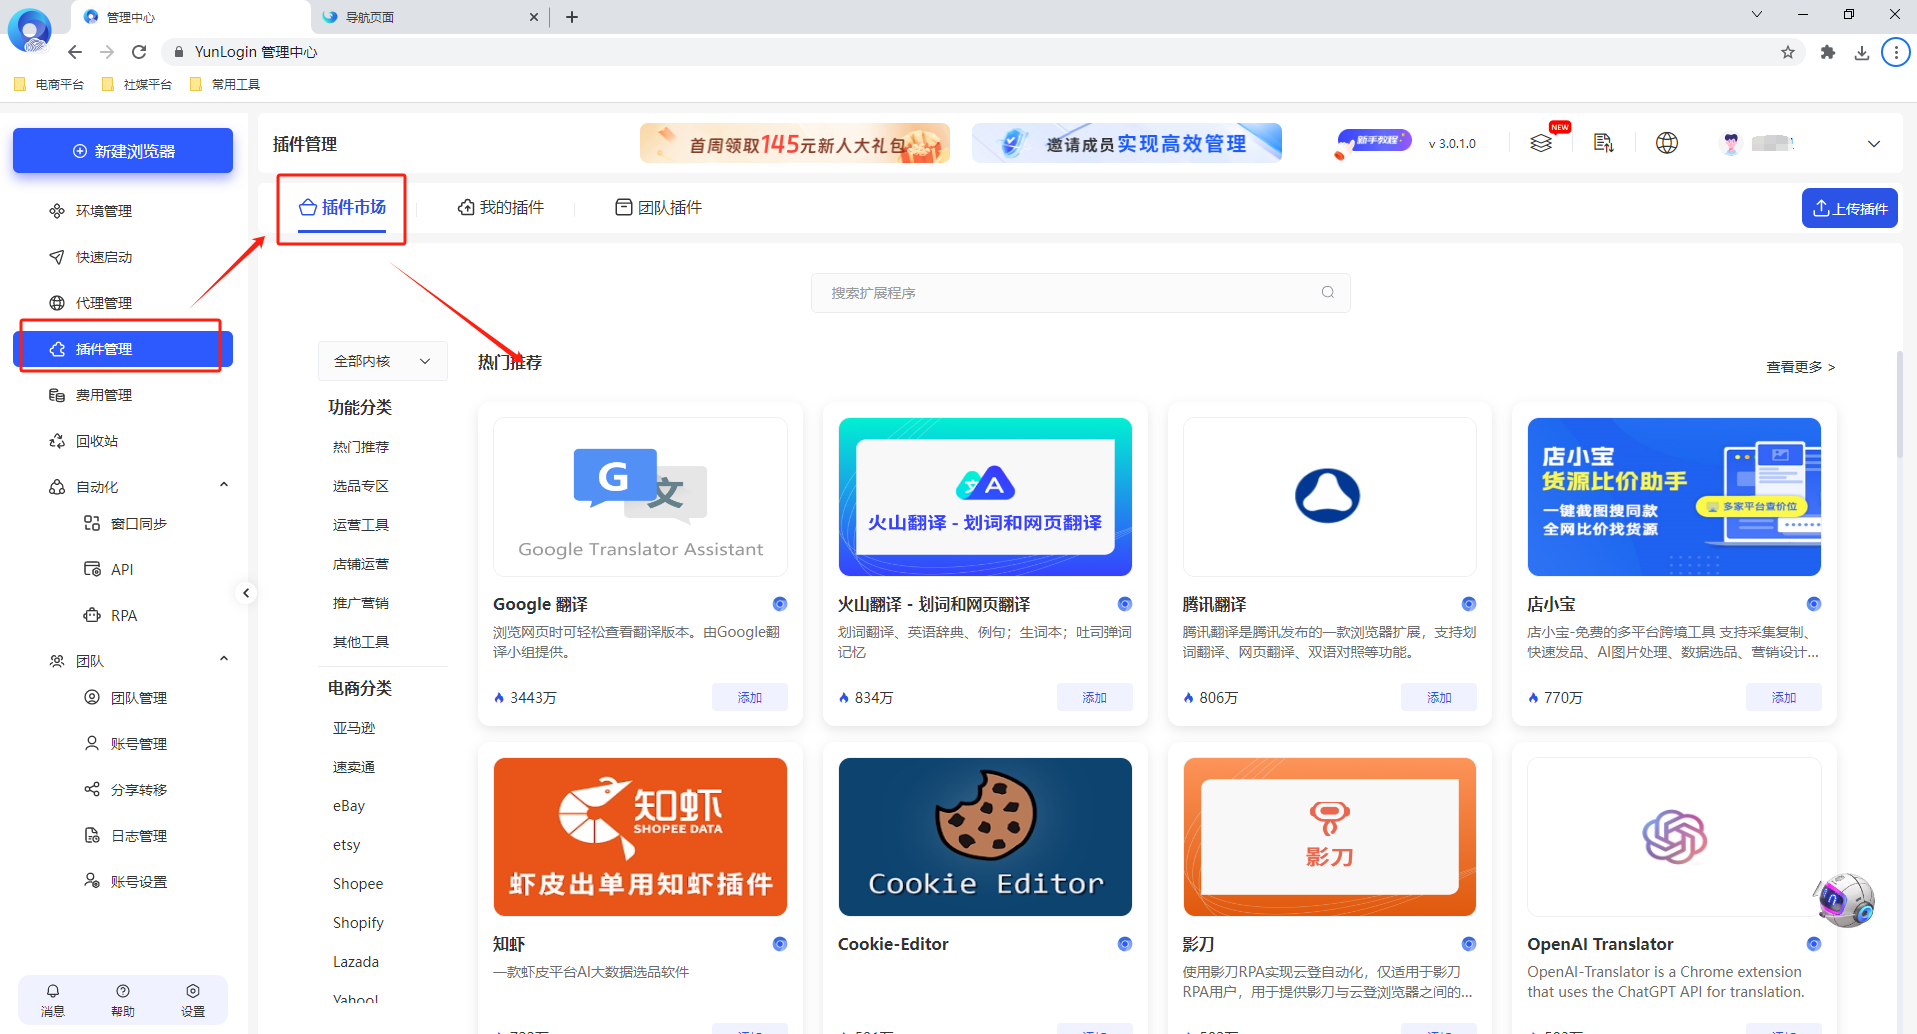Click the 团队管理 icon
The height and width of the screenshot is (1034, 1917).
click(x=92, y=697)
